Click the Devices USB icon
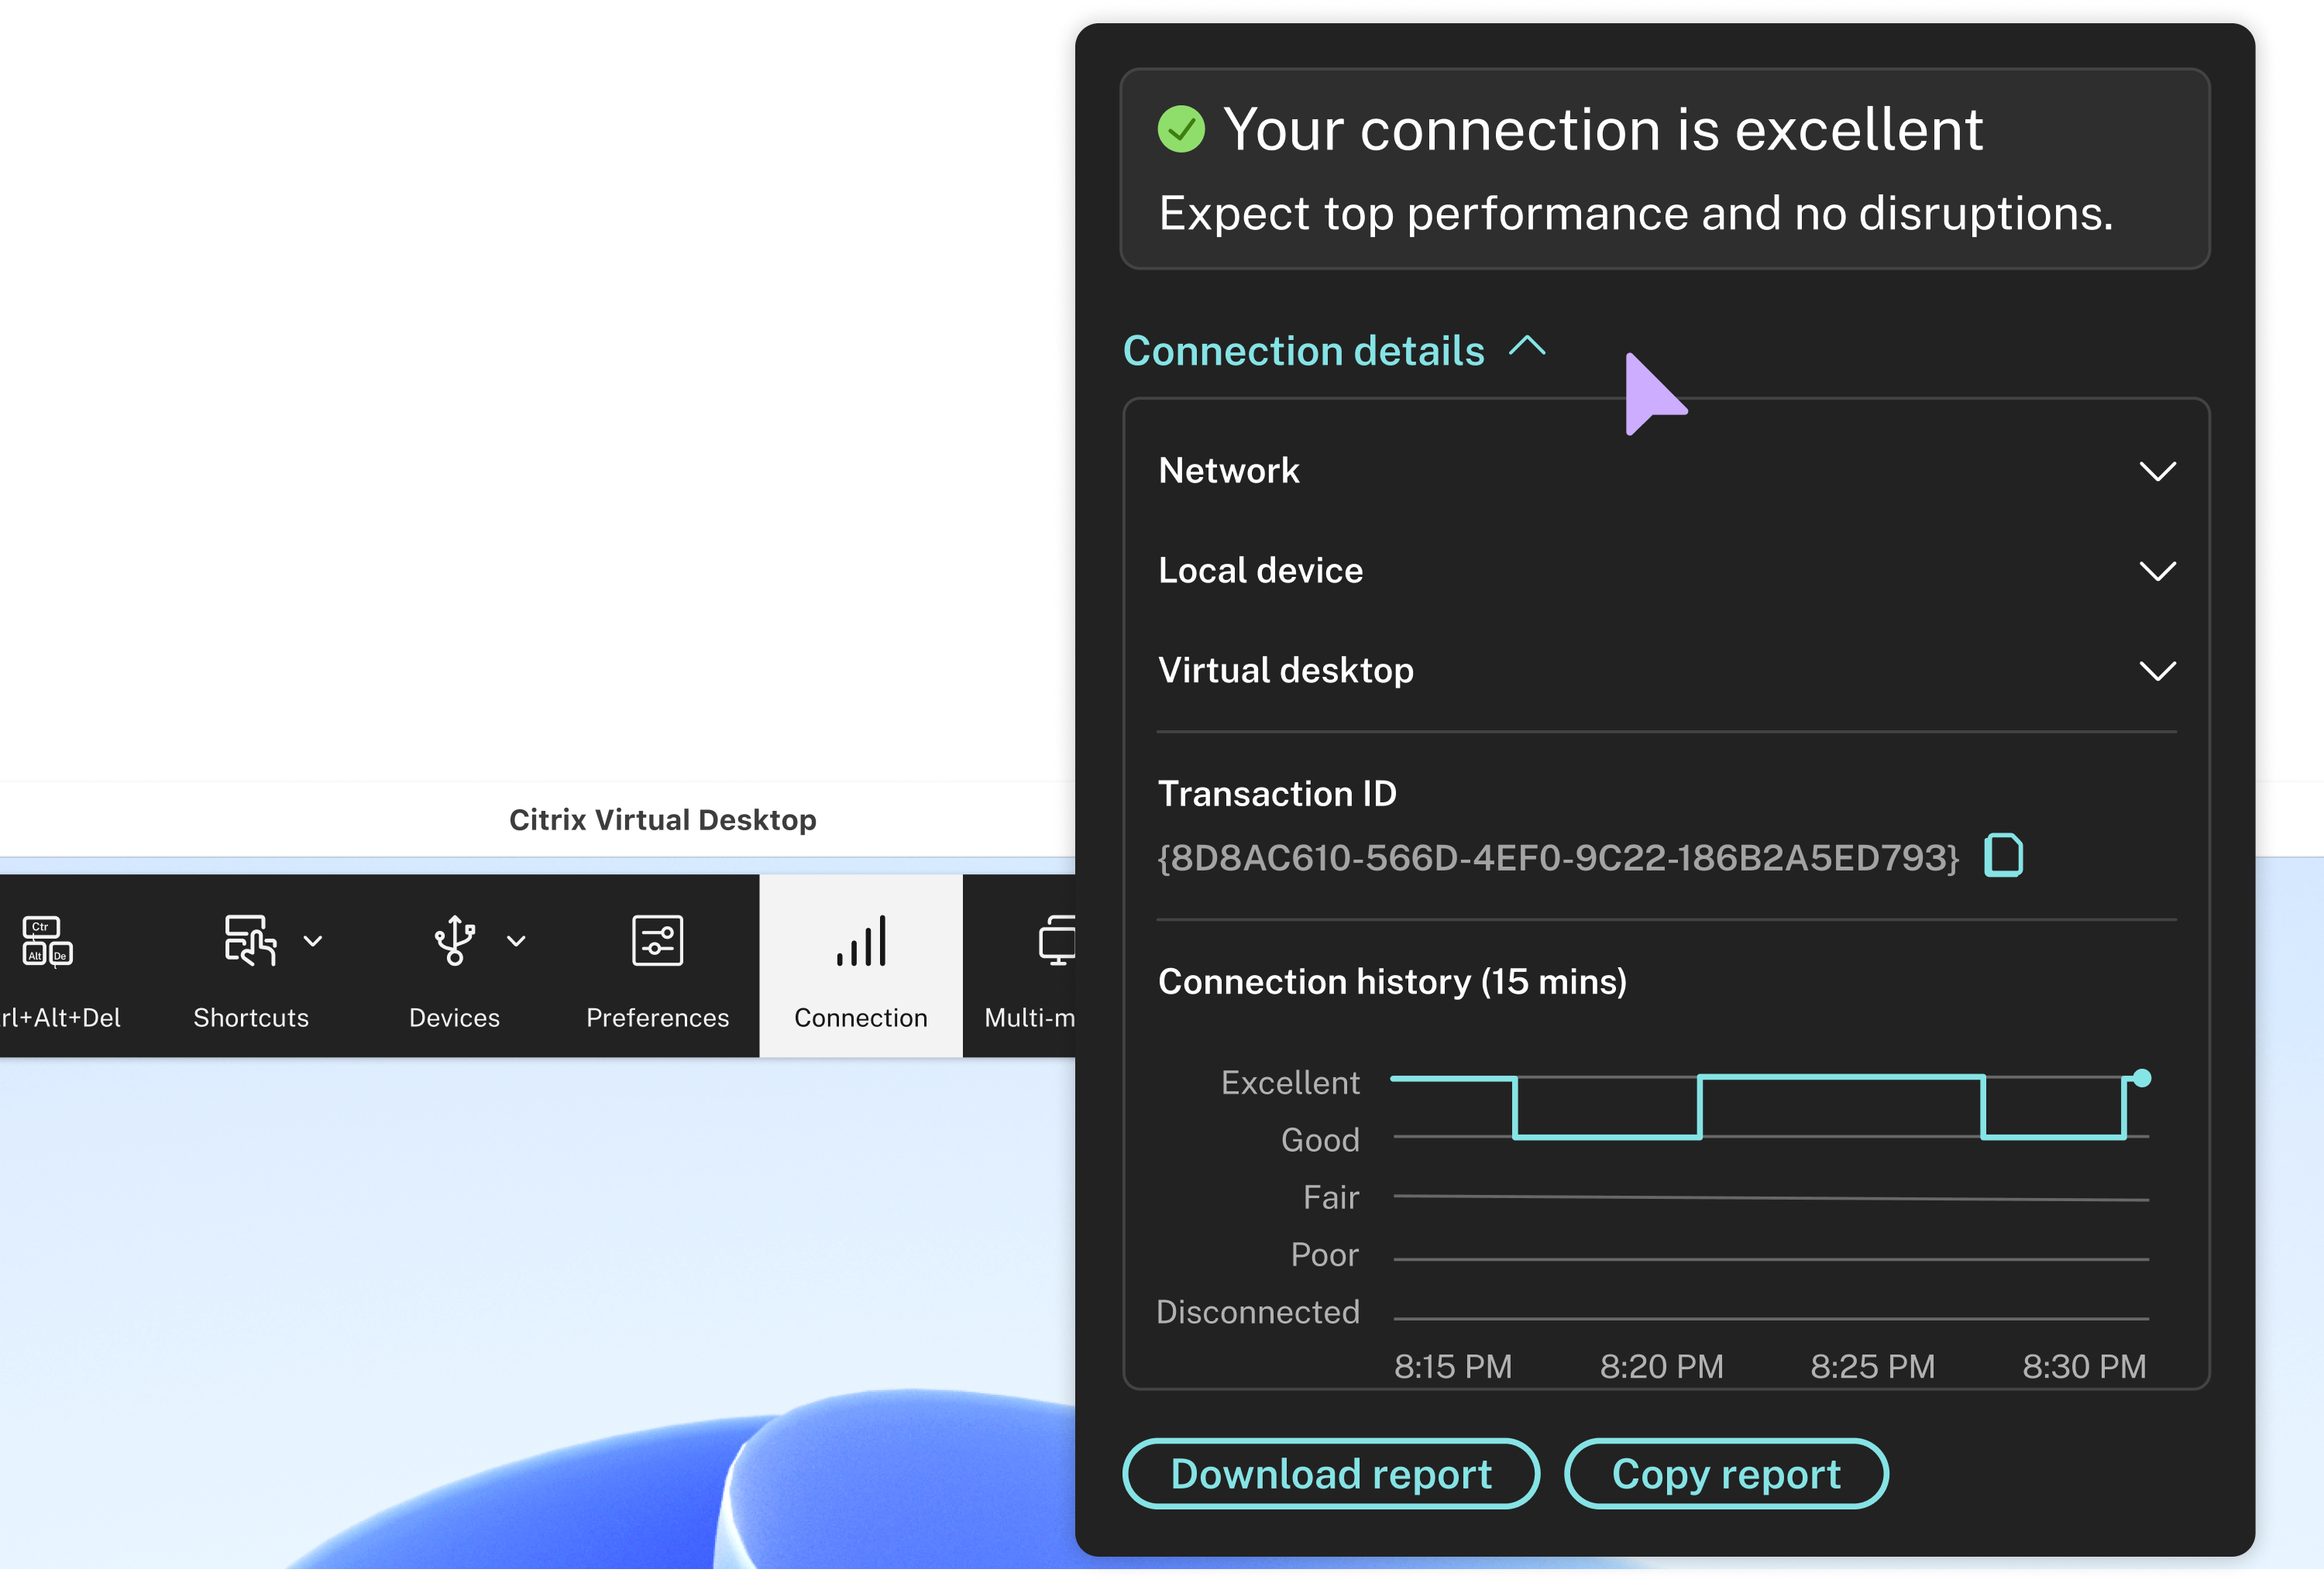Image resolution: width=2324 pixels, height=1583 pixels. pos(454,940)
